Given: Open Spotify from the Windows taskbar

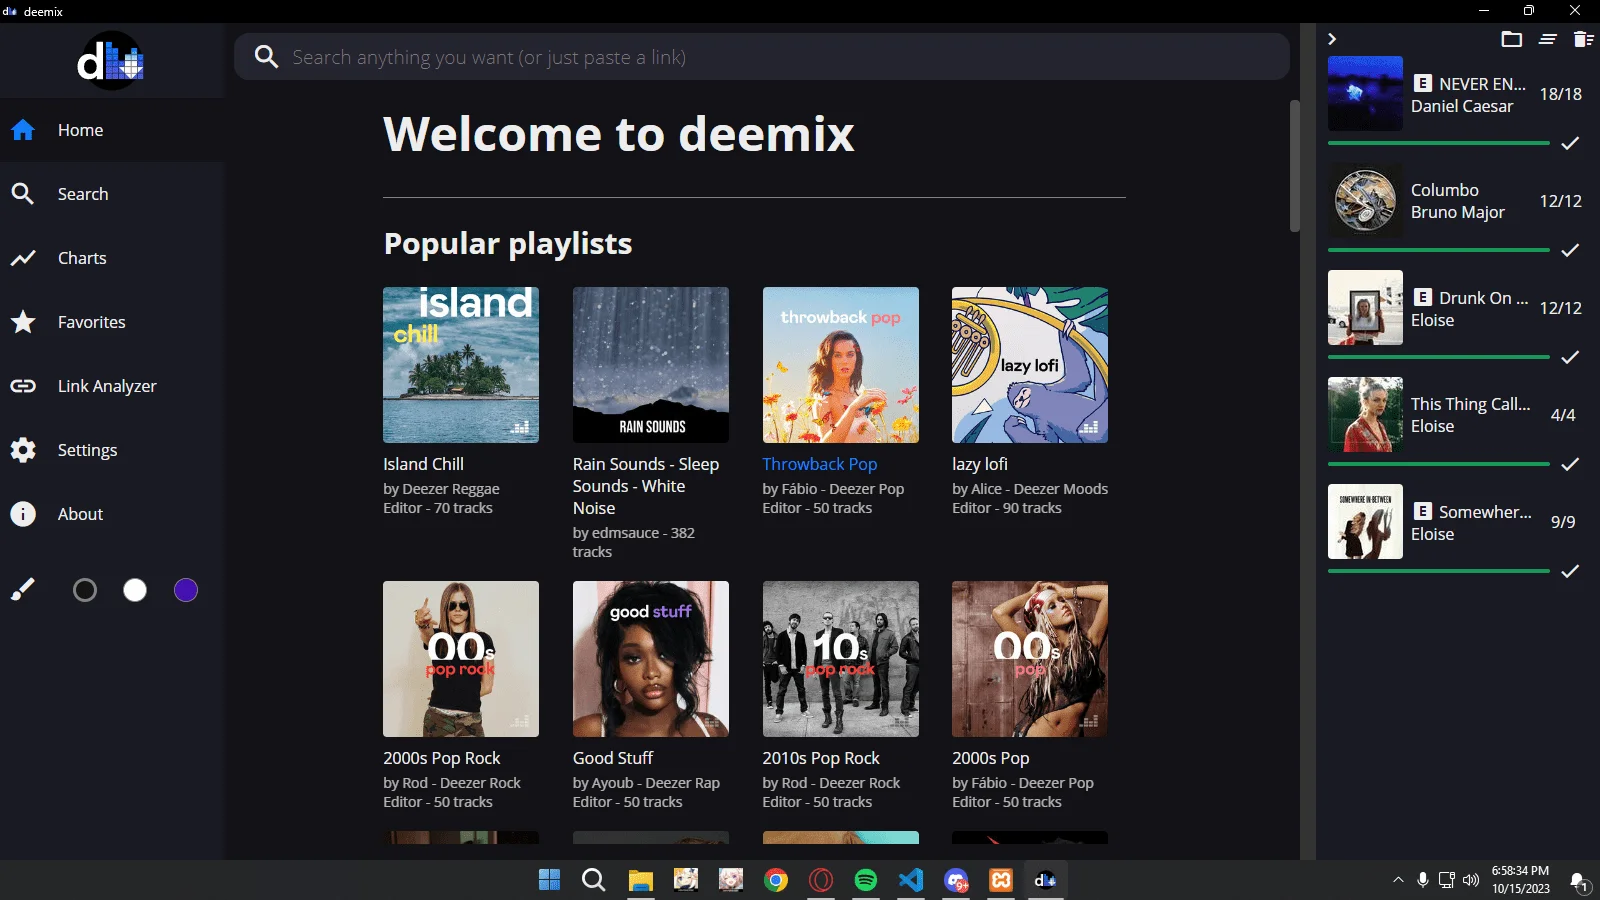Looking at the screenshot, I should click(x=866, y=880).
